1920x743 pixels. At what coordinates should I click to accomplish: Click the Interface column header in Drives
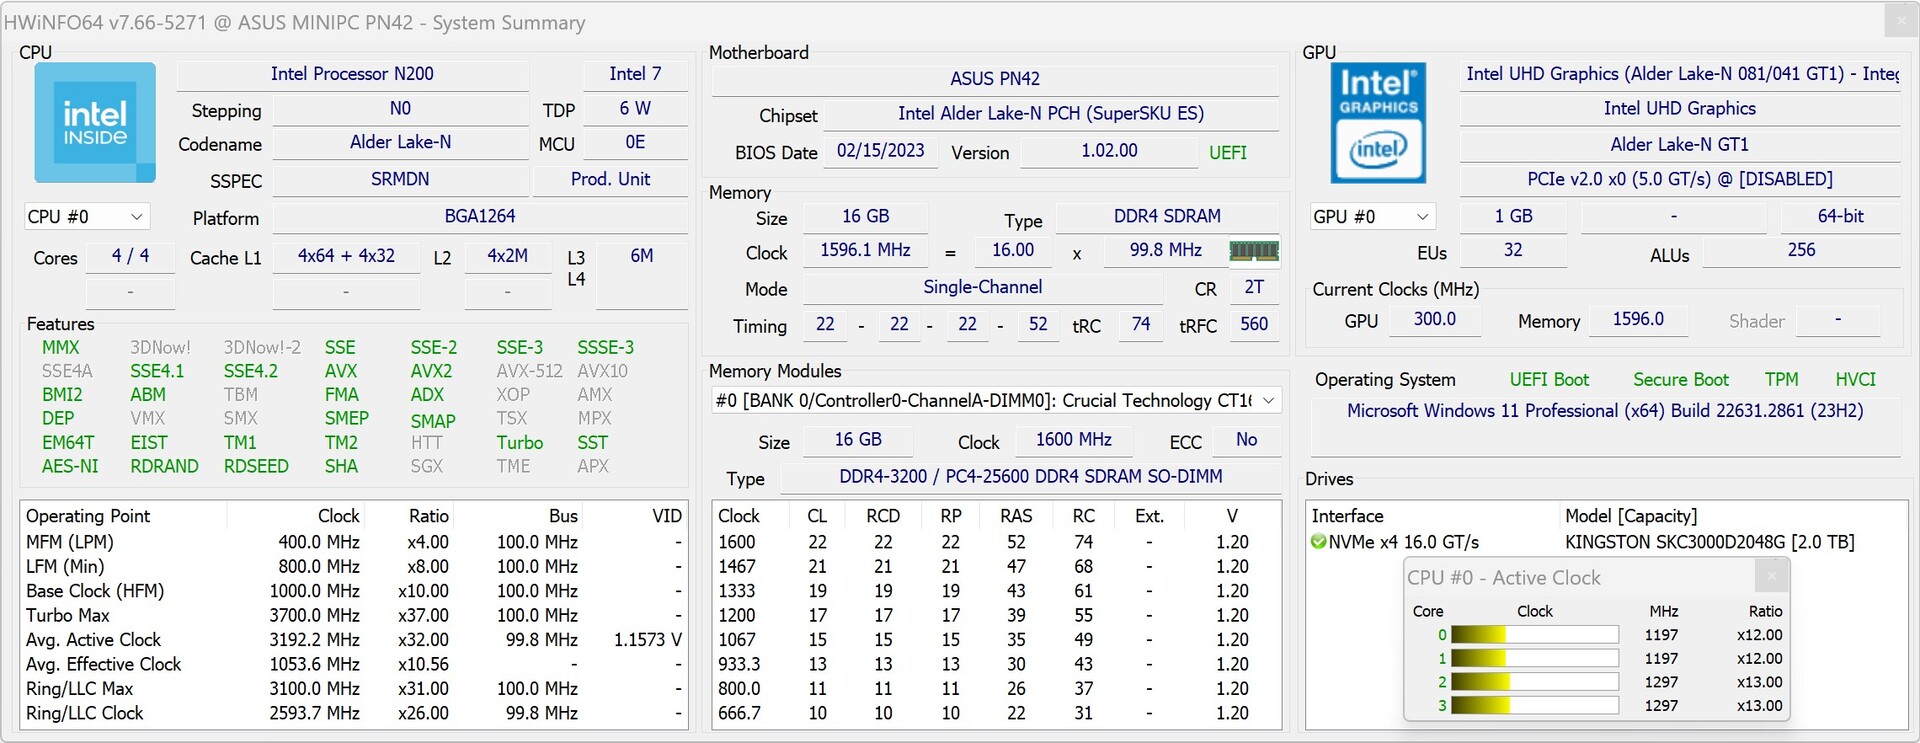tap(1348, 516)
